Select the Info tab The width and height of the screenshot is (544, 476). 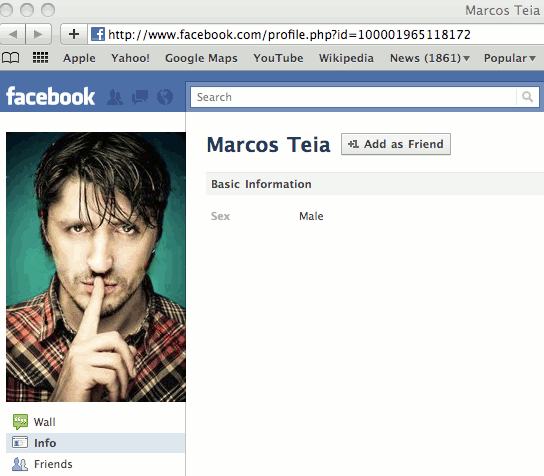[x=95, y=443]
